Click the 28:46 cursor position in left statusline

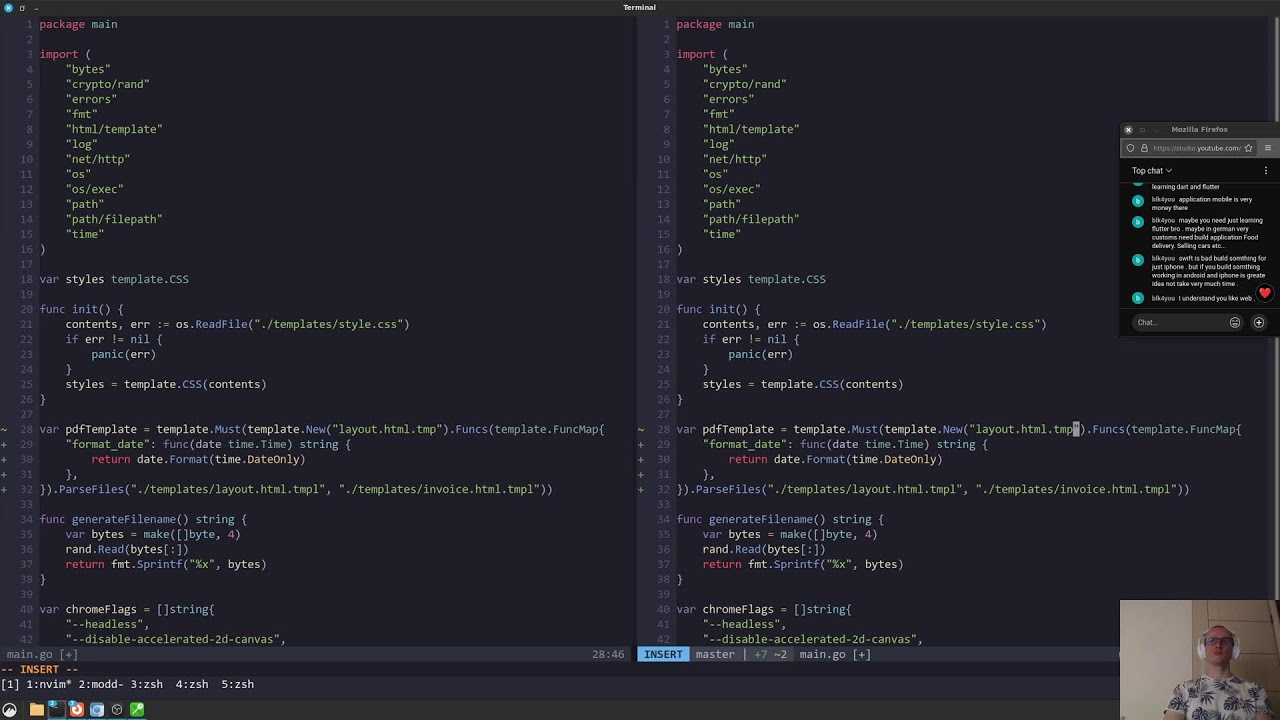click(608, 654)
